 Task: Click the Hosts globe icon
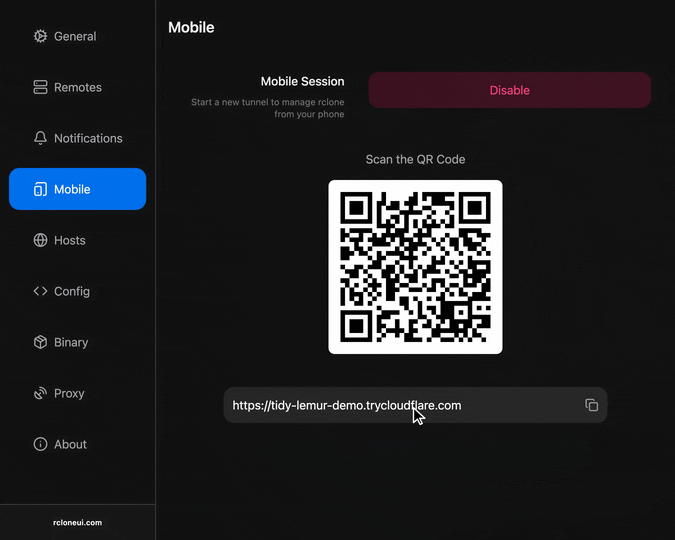coord(40,240)
